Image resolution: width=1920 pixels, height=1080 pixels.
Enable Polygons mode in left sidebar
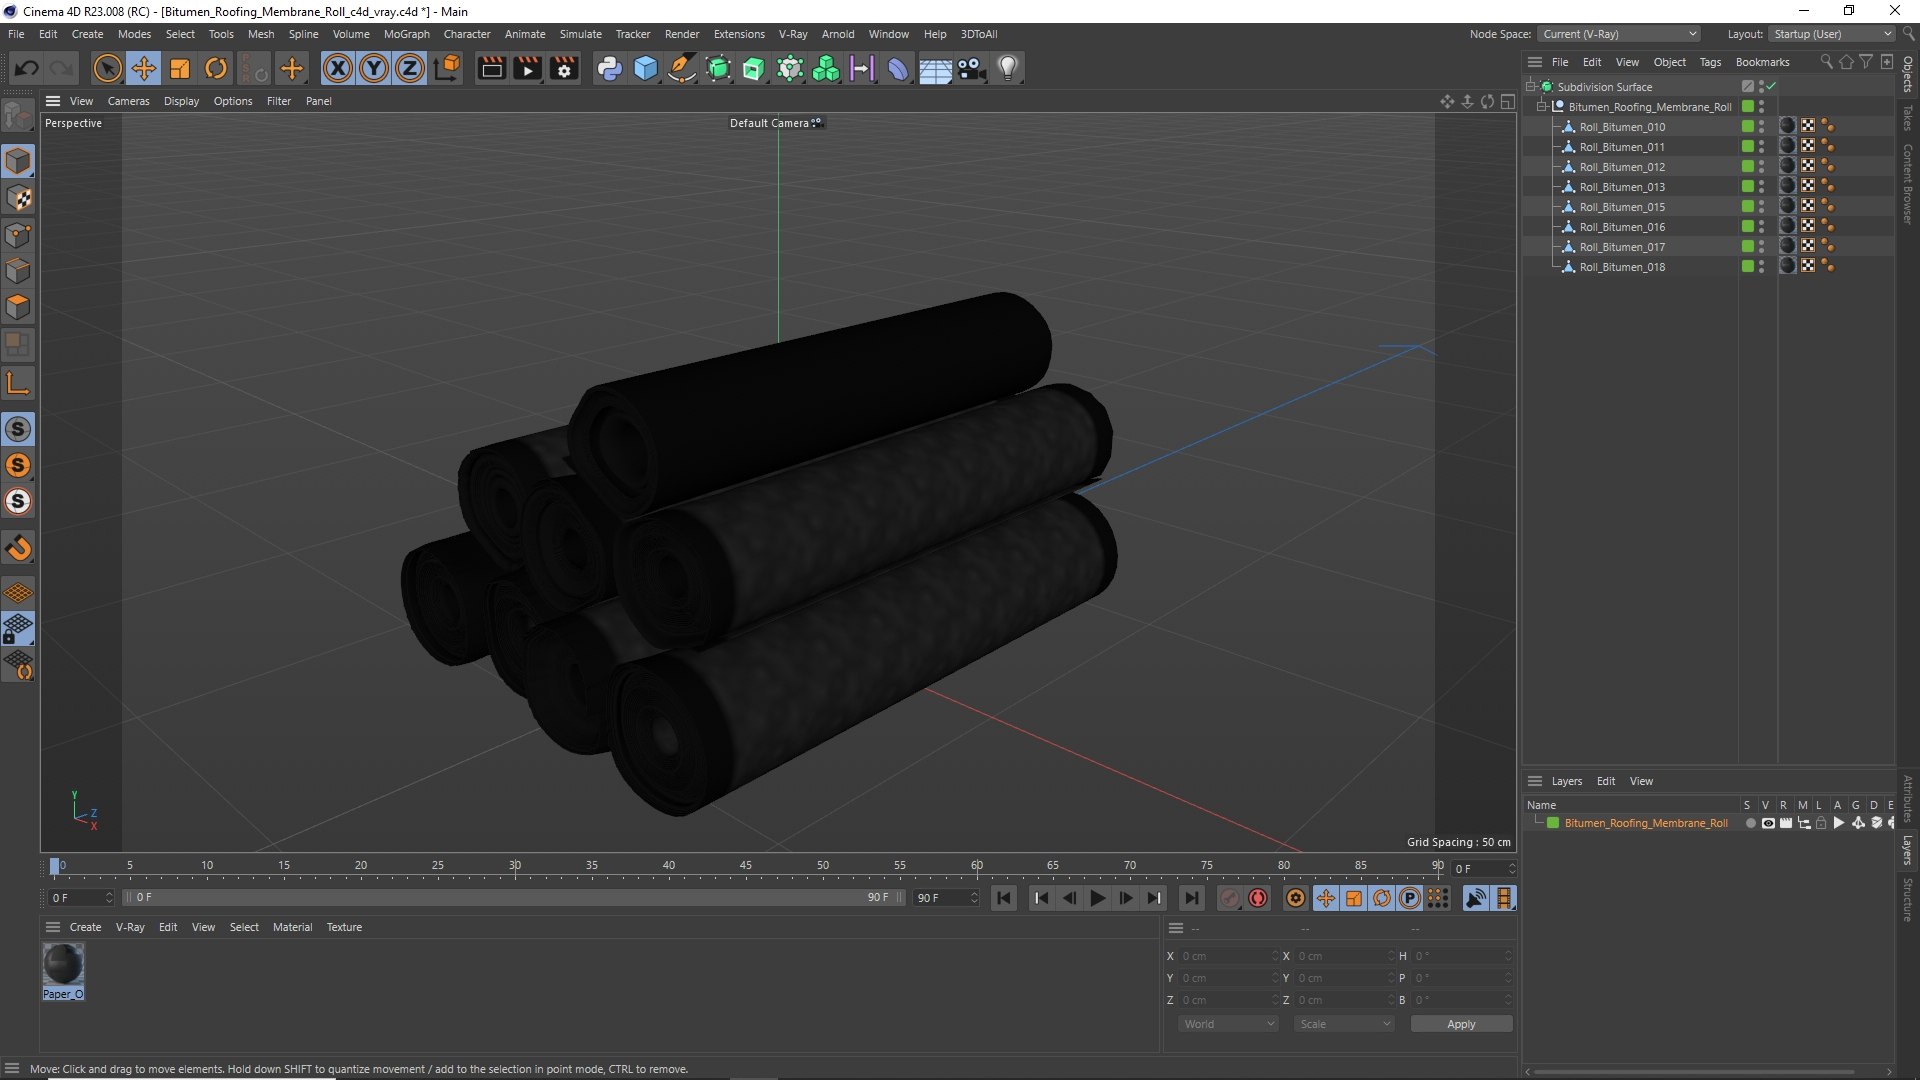pos(18,307)
